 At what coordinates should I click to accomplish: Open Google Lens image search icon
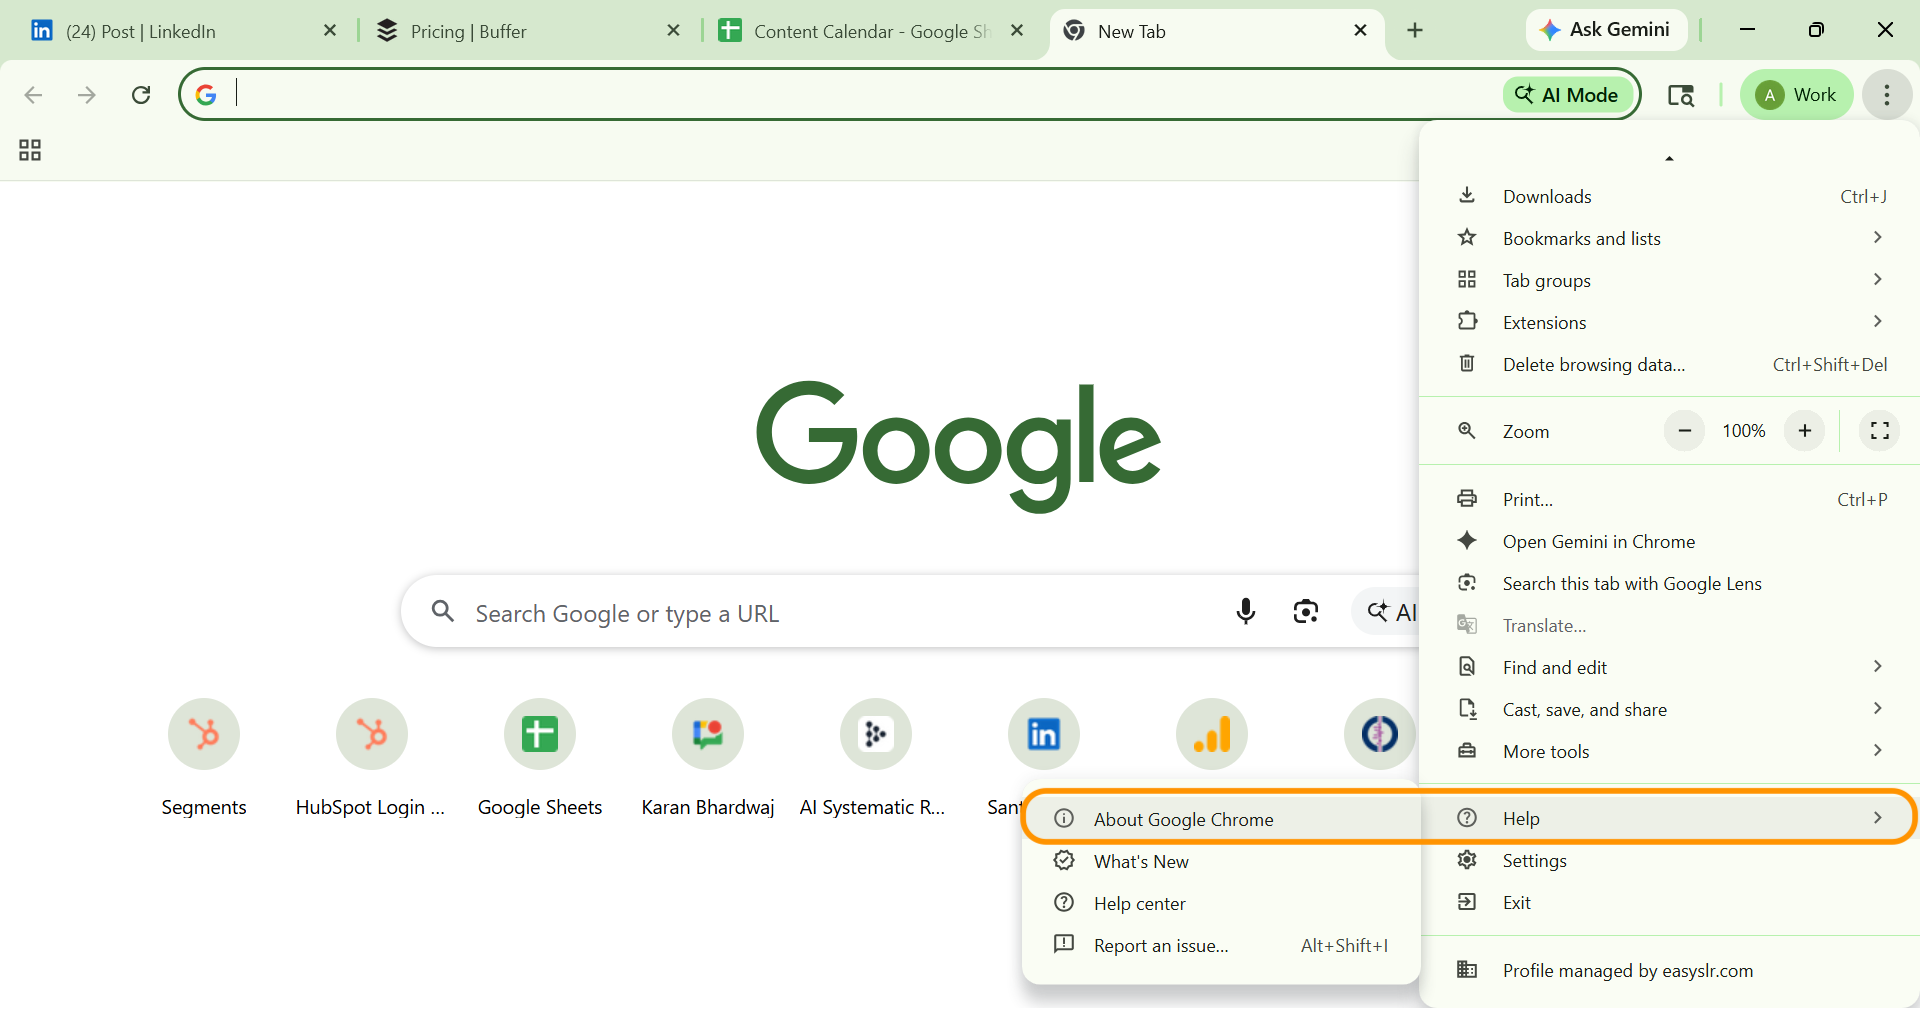[1305, 611]
